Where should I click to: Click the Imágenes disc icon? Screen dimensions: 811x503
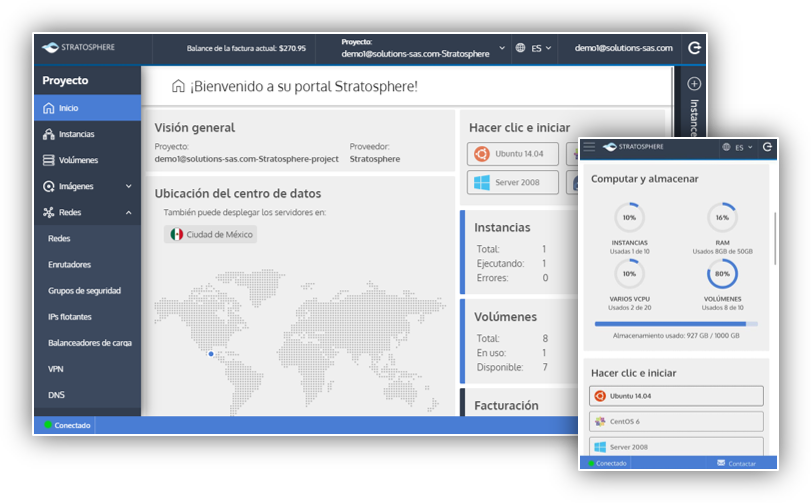[49, 186]
